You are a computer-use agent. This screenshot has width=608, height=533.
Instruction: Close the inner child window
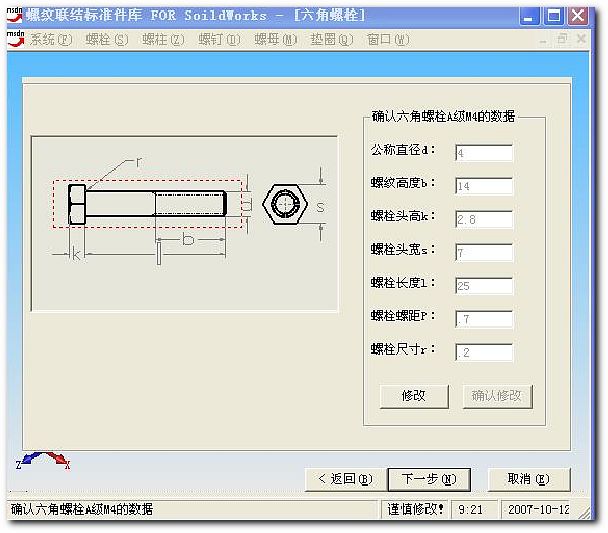(581, 39)
